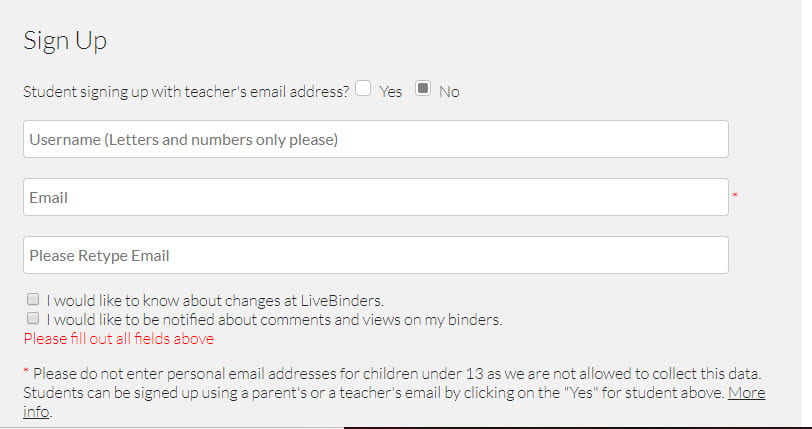Click the word "info" ending the disclaimer

(36, 411)
